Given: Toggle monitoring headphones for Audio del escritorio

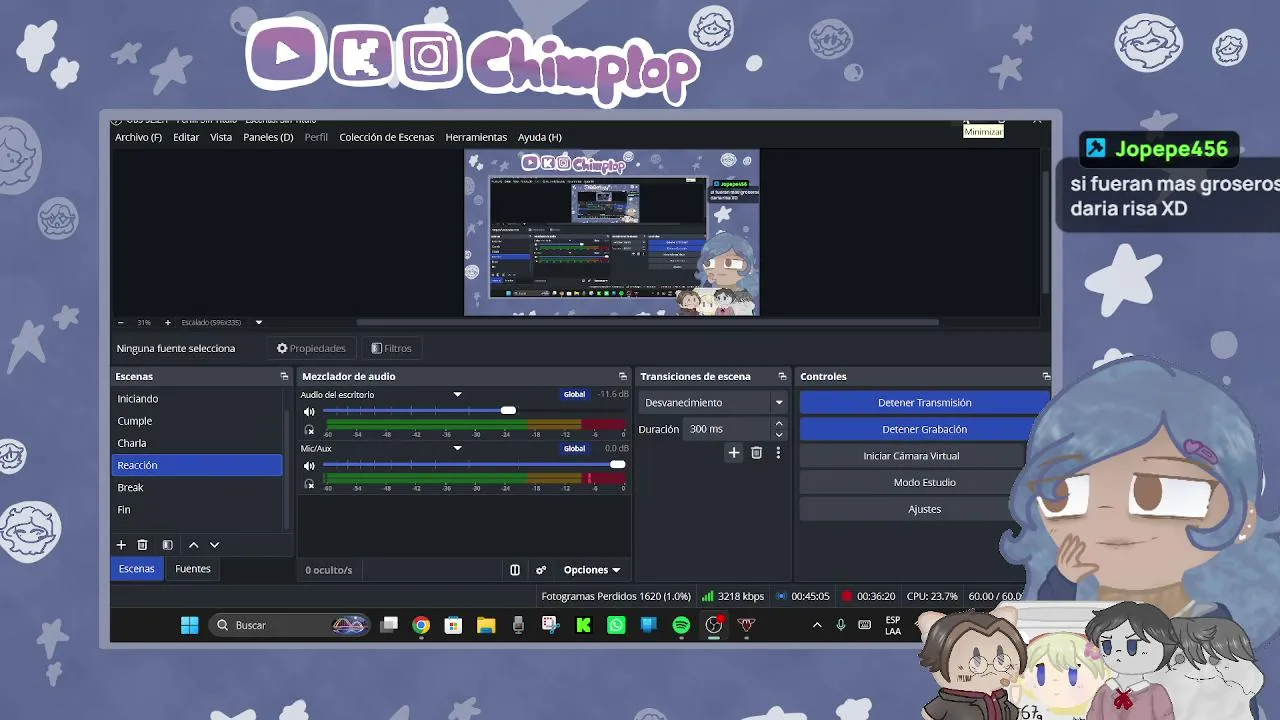Looking at the screenshot, I should (x=309, y=430).
